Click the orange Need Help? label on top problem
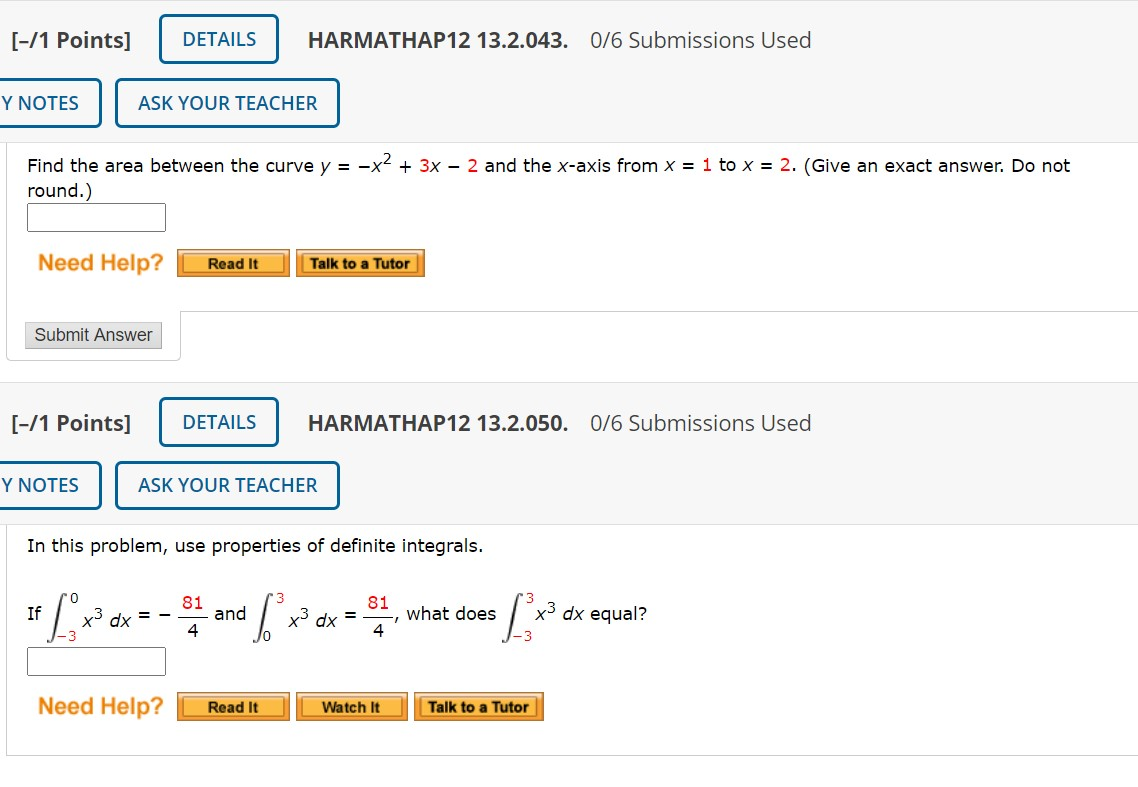 pyautogui.click(x=99, y=262)
